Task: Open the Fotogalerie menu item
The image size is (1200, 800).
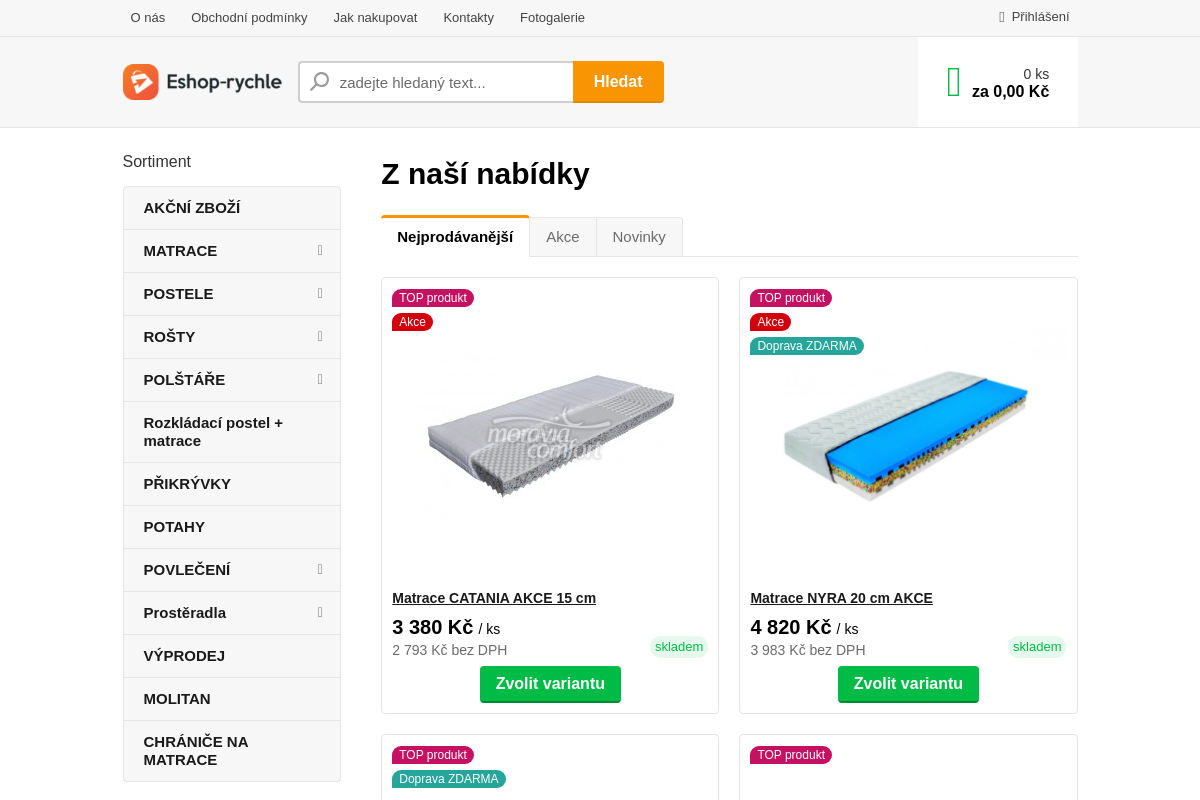Action: click(x=552, y=17)
